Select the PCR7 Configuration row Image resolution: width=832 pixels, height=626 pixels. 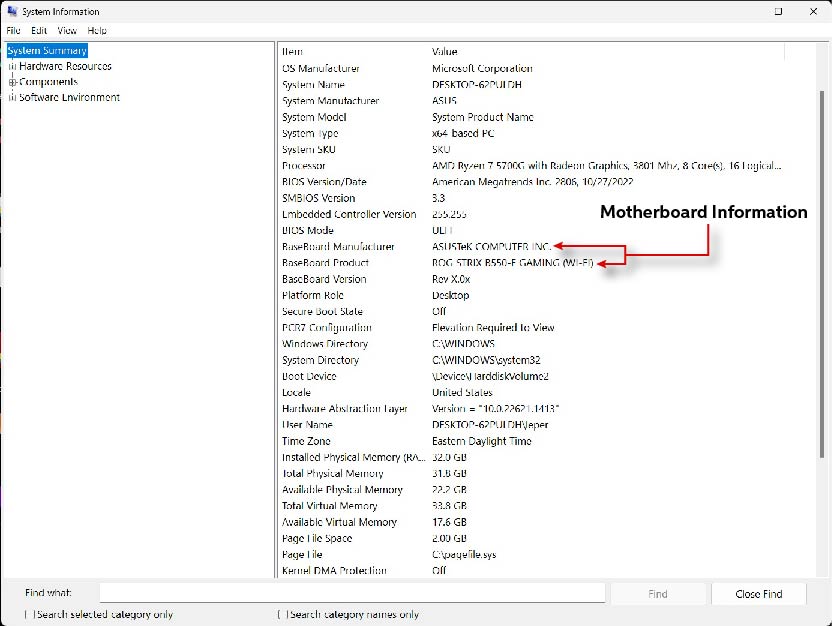tap(531, 327)
